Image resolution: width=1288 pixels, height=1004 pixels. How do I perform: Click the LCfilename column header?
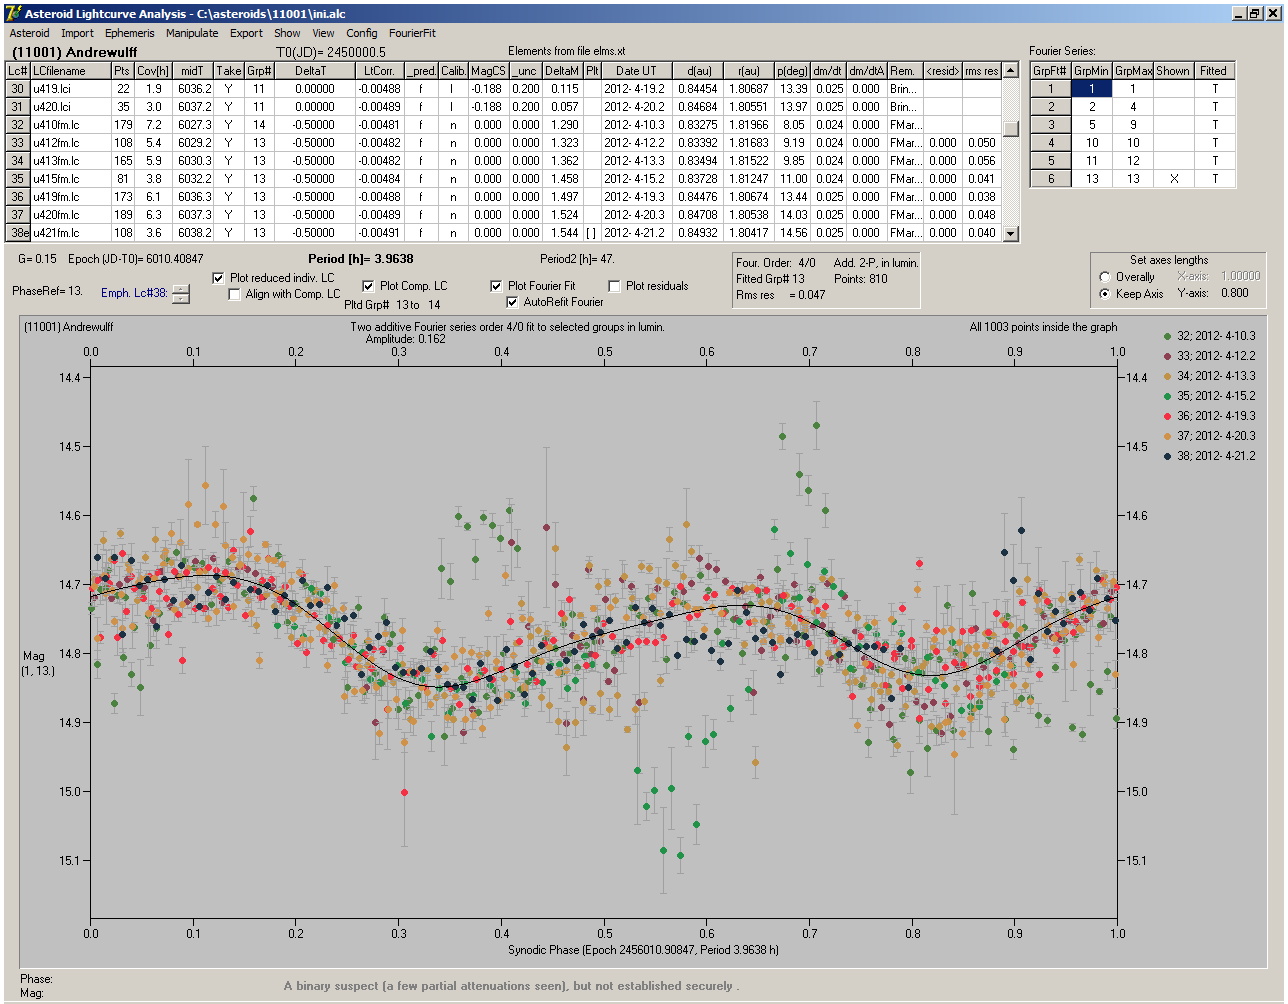click(70, 71)
